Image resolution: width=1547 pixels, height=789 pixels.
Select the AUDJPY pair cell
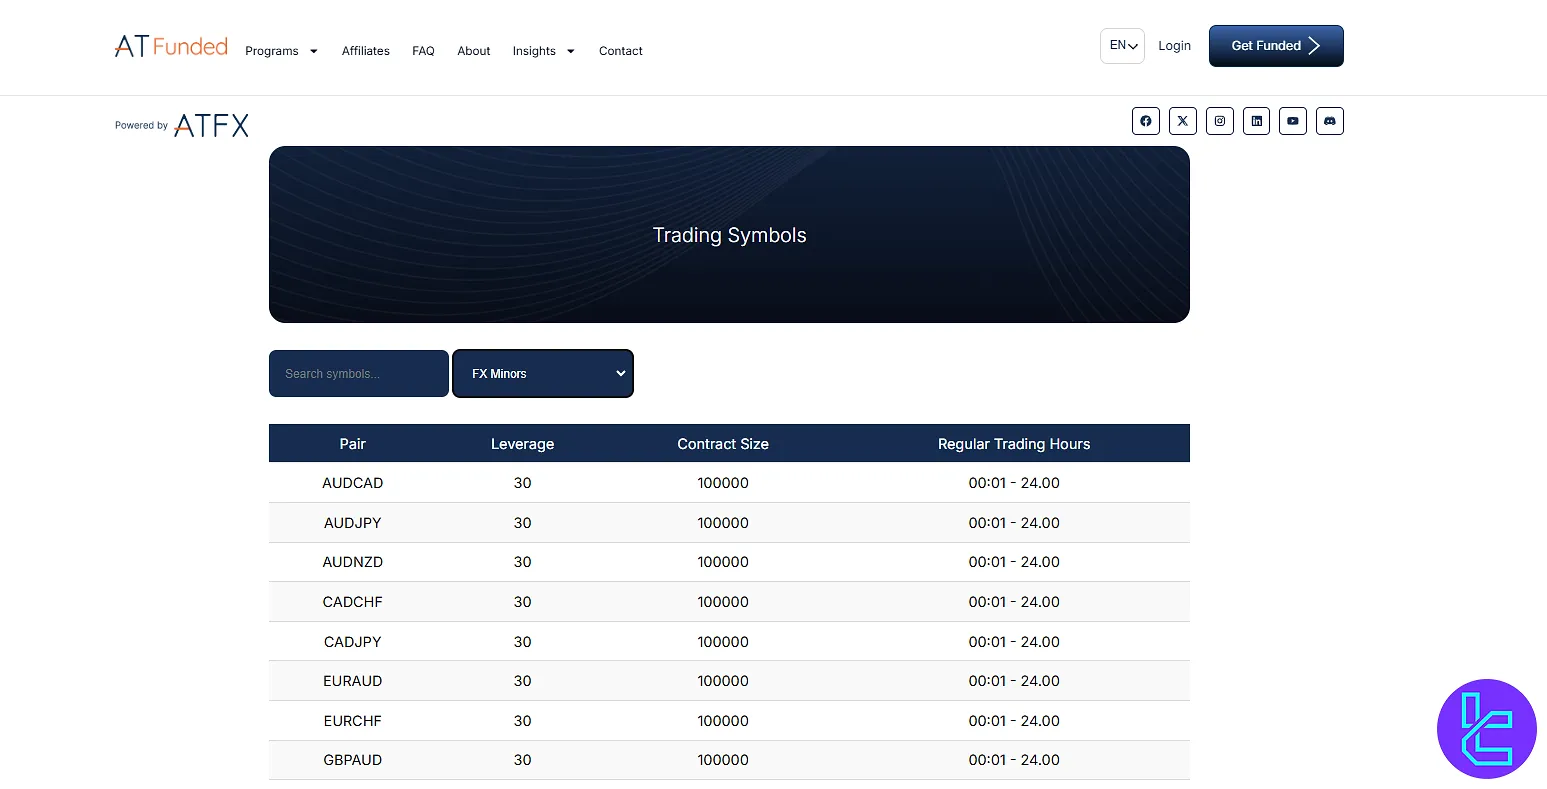[x=353, y=523]
